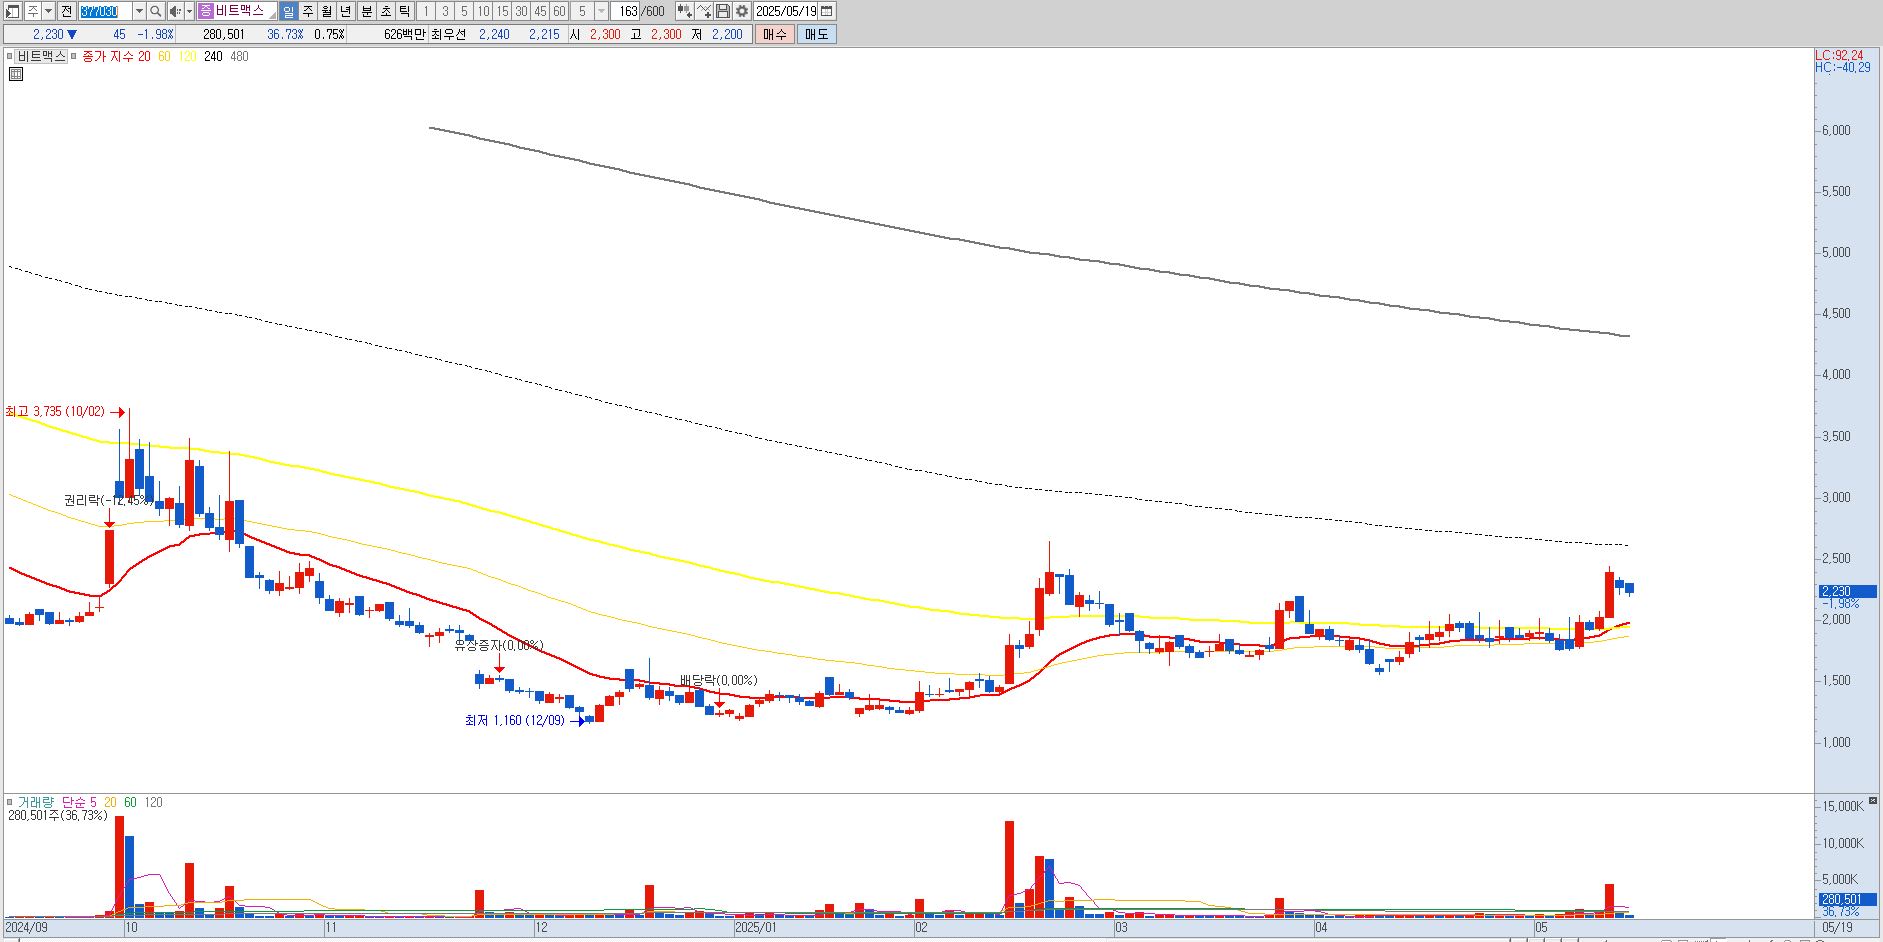This screenshot has width=1883, height=942.
Task: Open the dropdown next to the 주 box
Action: point(48,11)
